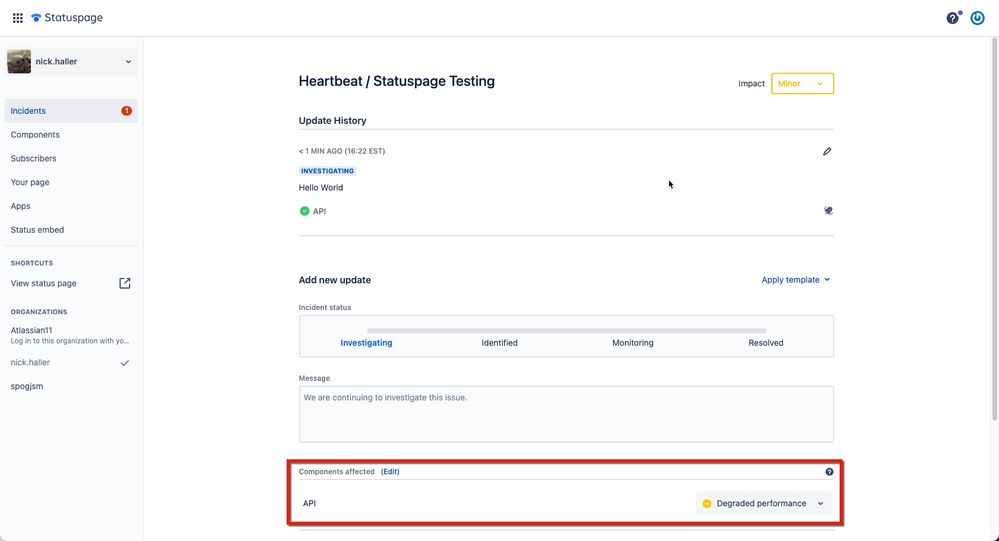Select Your page in the sidebar
This screenshot has height=541, width=999.
pos(30,182)
